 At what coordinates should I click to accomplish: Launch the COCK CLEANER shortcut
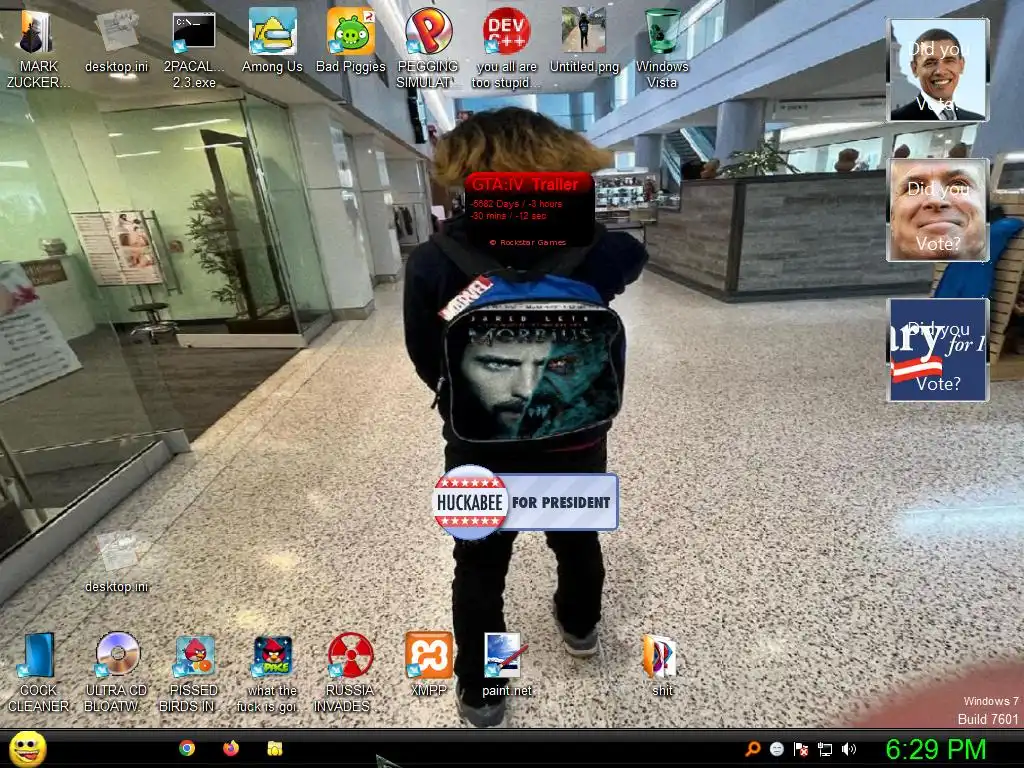click(x=38, y=655)
